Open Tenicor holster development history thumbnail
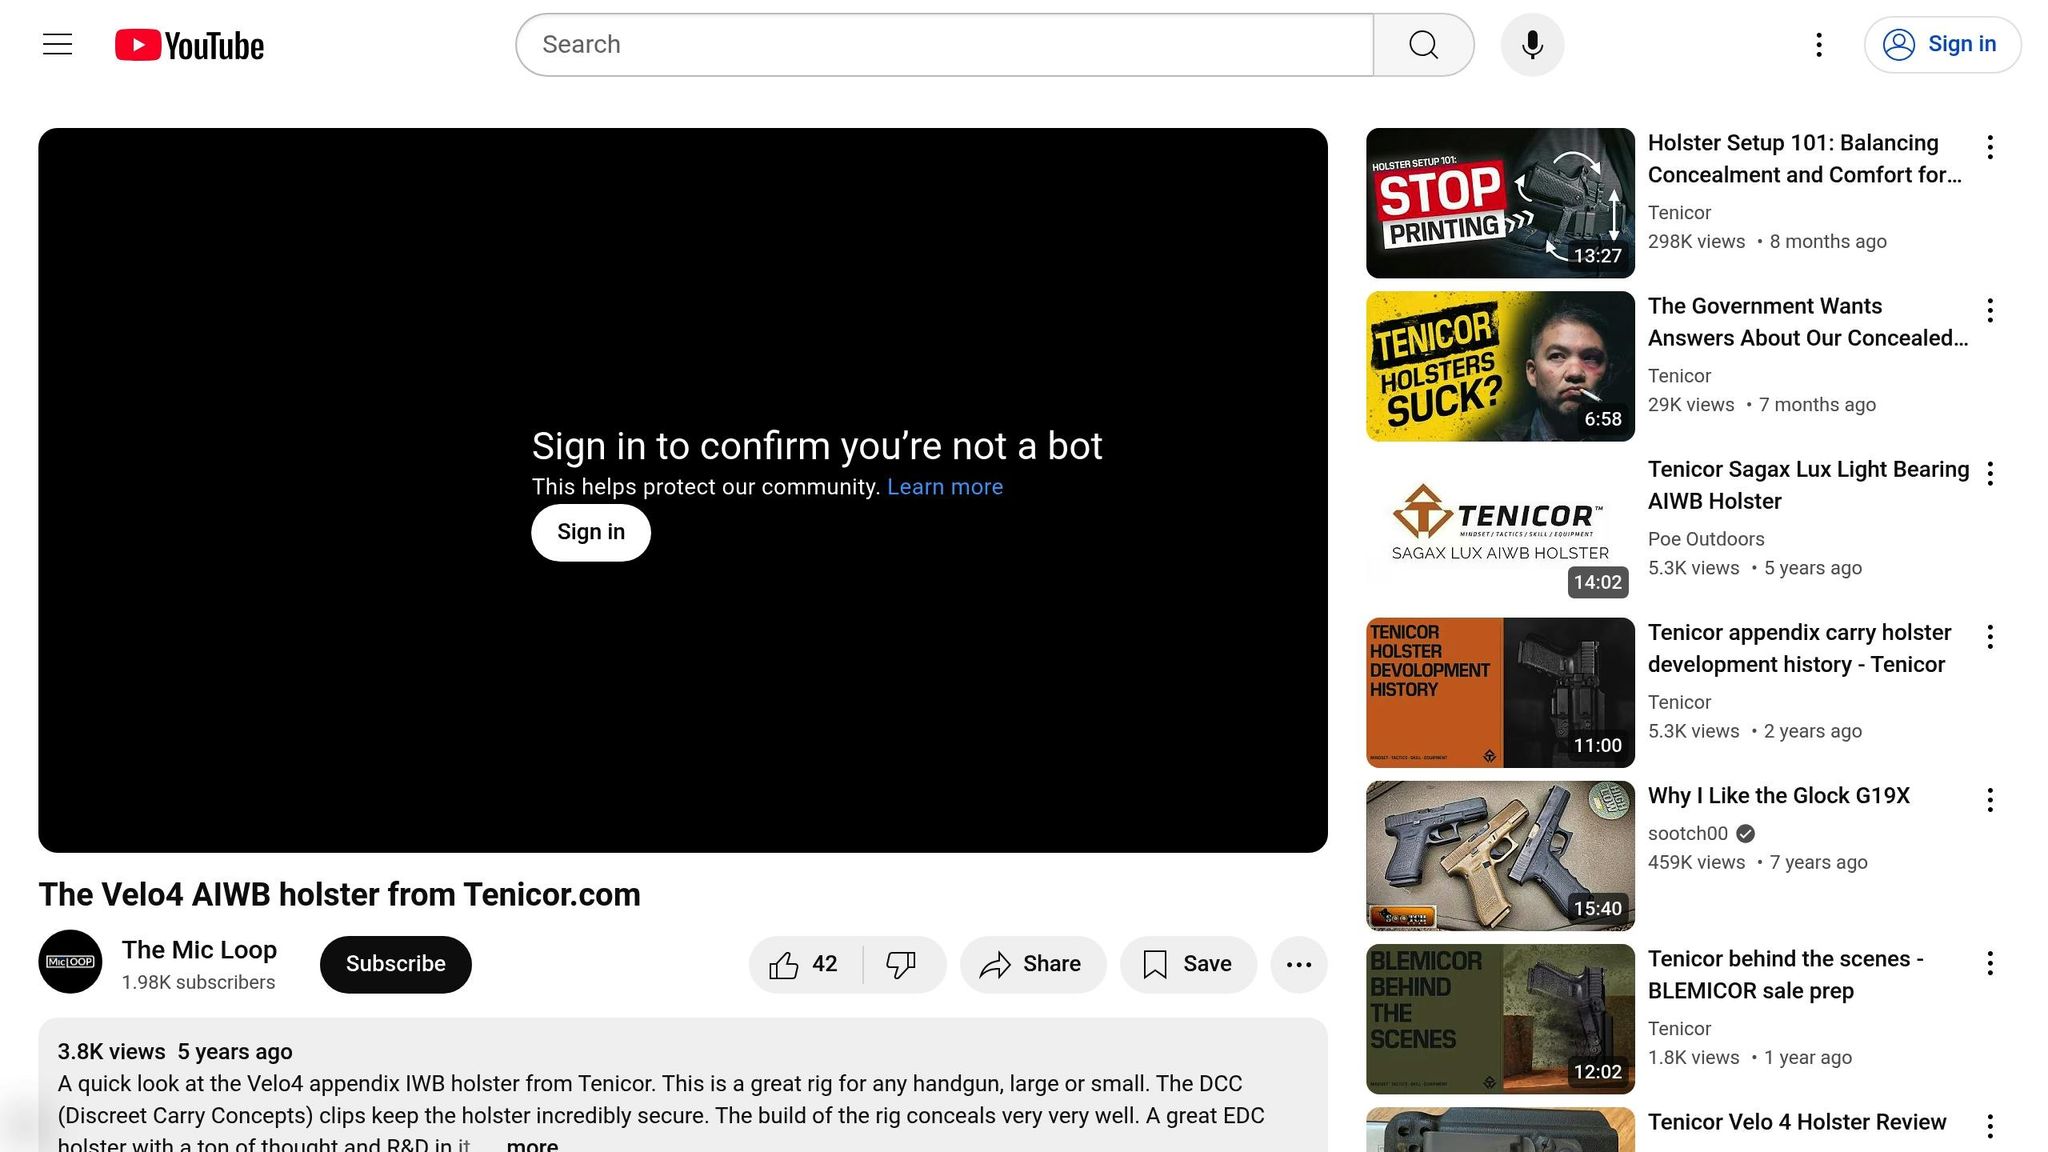This screenshot has height=1152, width=2048. click(x=1500, y=692)
